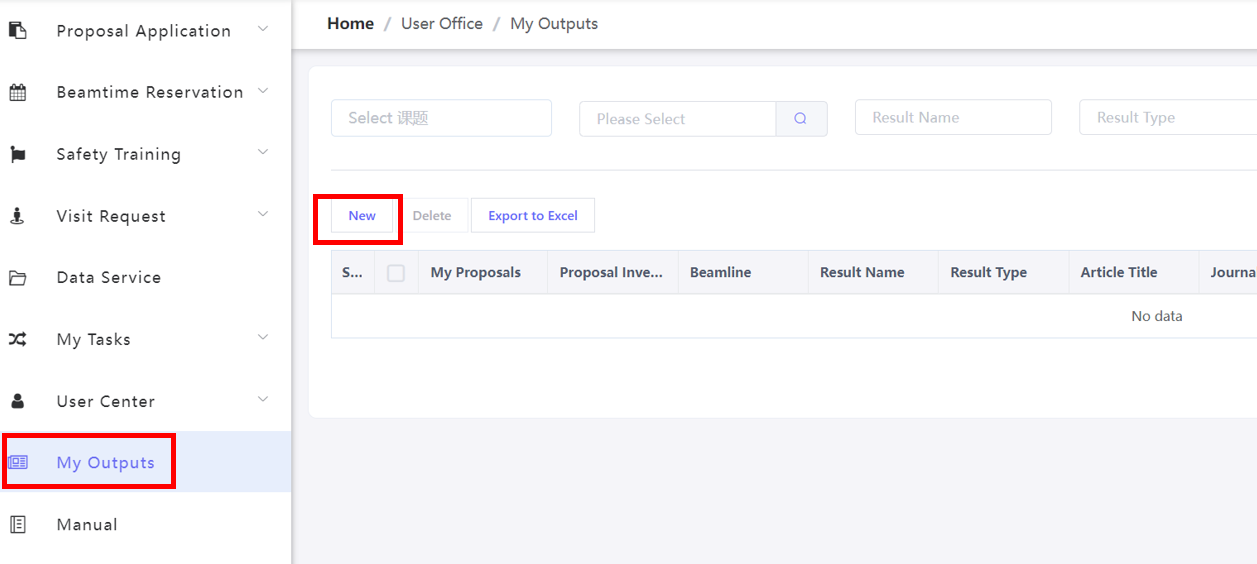Expand the Beamtime Reservation submenu arrow
Screen dimensions: 1257x564
coord(263,91)
